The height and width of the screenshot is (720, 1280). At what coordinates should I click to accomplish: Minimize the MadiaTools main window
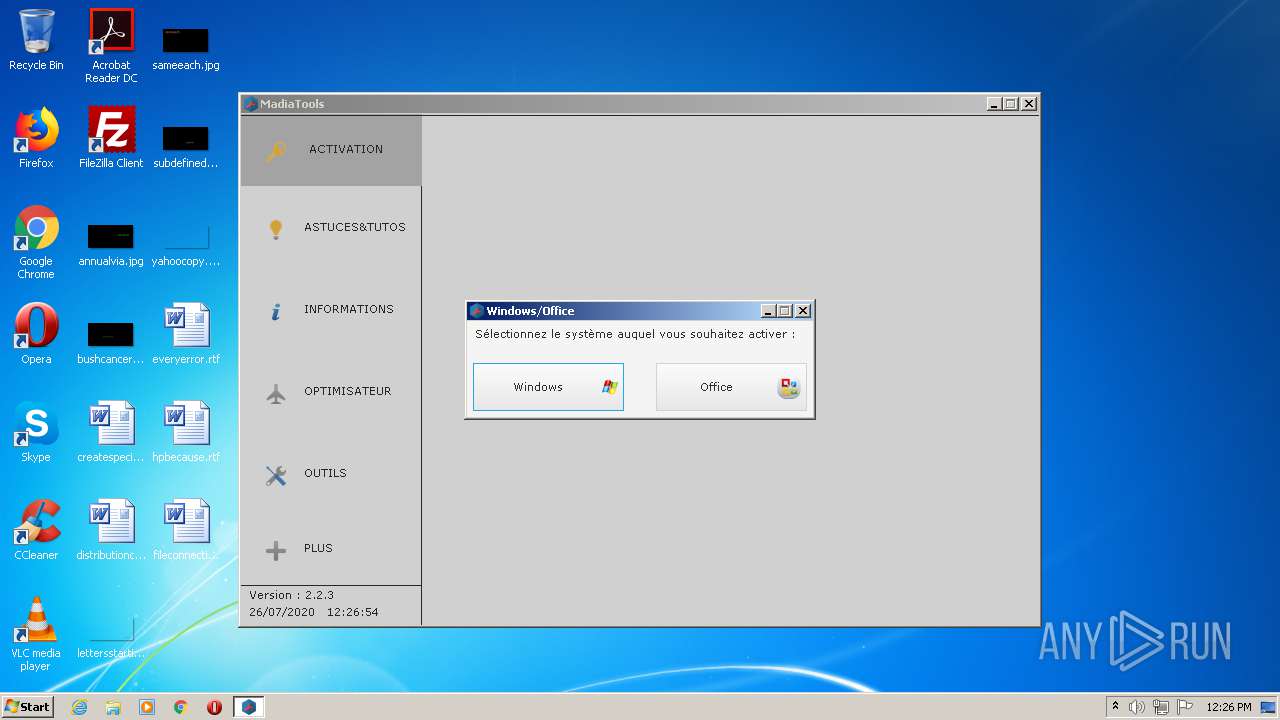pyautogui.click(x=994, y=104)
